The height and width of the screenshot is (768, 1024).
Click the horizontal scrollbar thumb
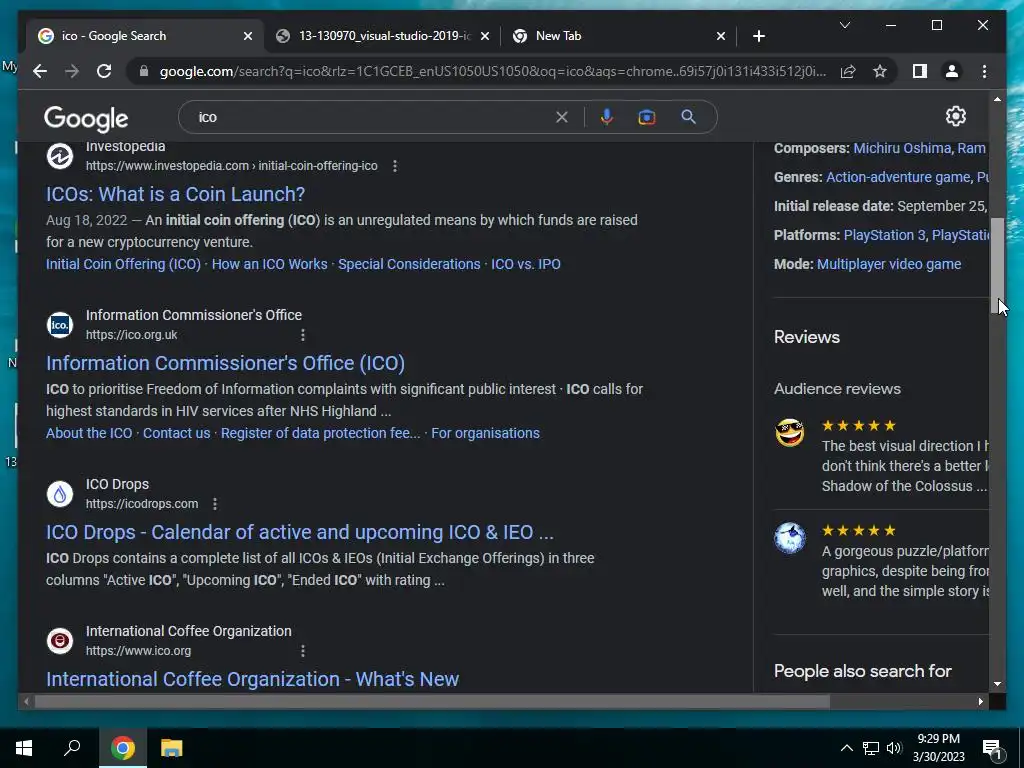click(x=432, y=701)
